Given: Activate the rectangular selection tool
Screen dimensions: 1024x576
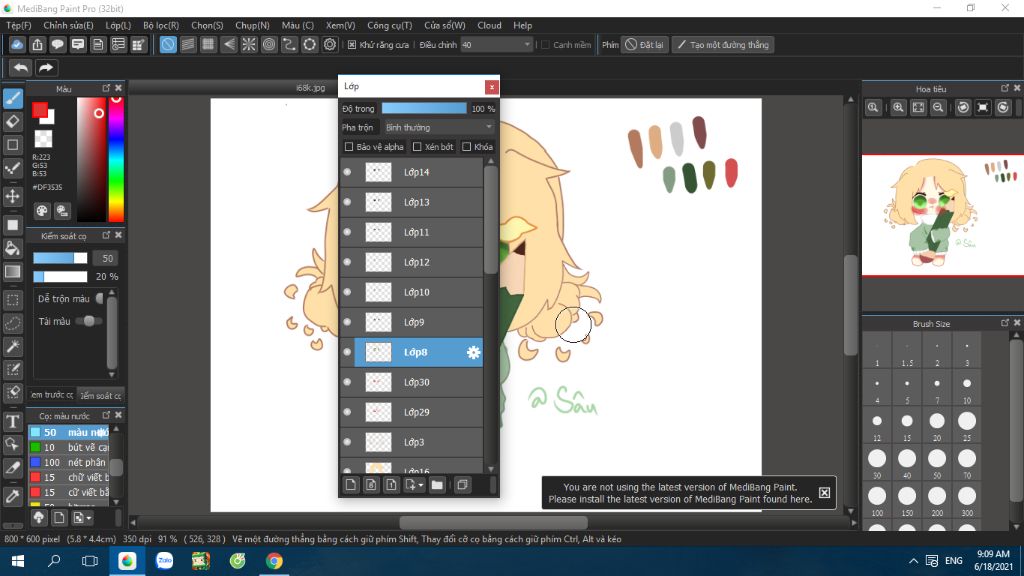Looking at the screenshot, I should 12,300.
